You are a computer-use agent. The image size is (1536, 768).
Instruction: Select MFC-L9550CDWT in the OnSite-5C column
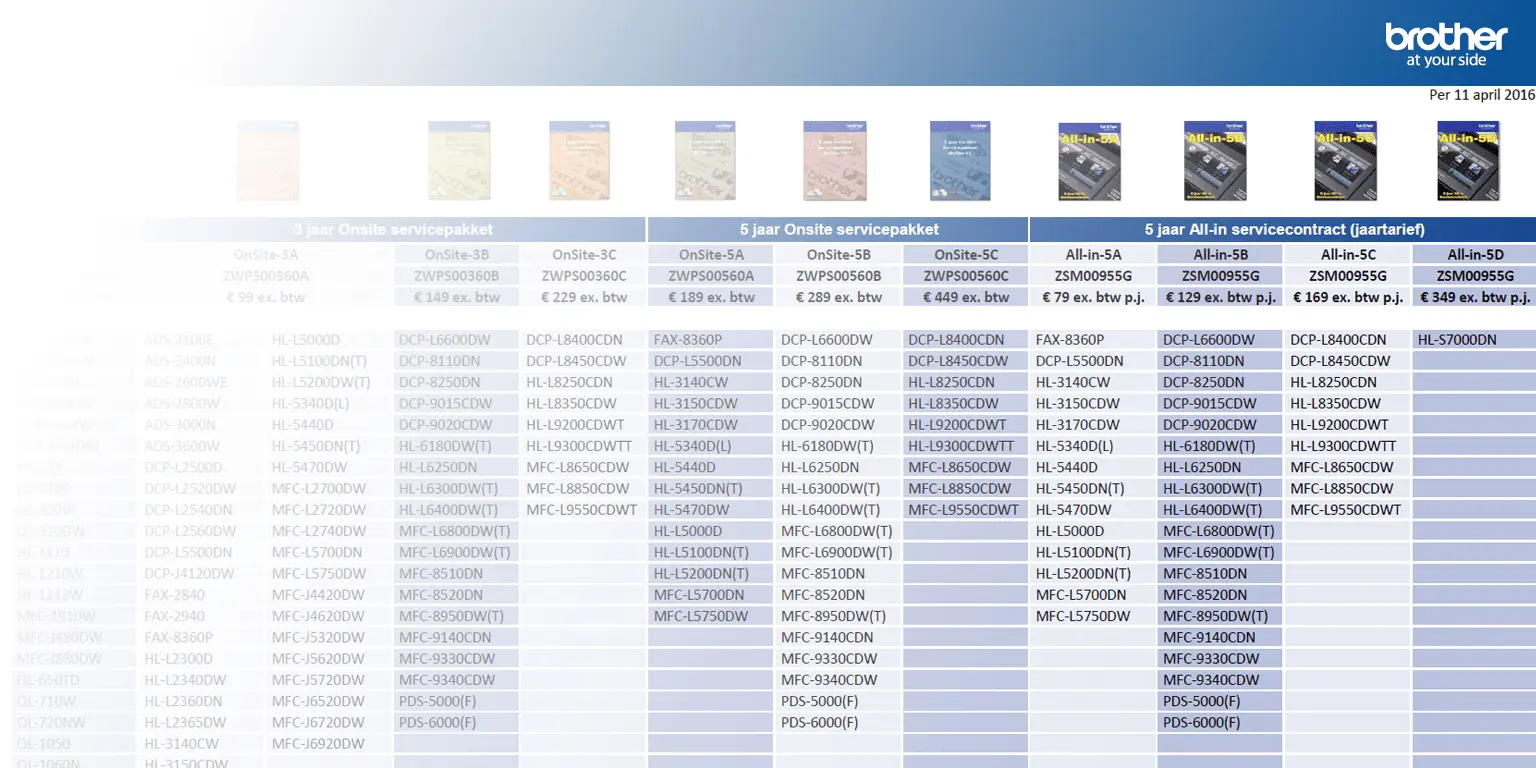(x=964, y=510)
